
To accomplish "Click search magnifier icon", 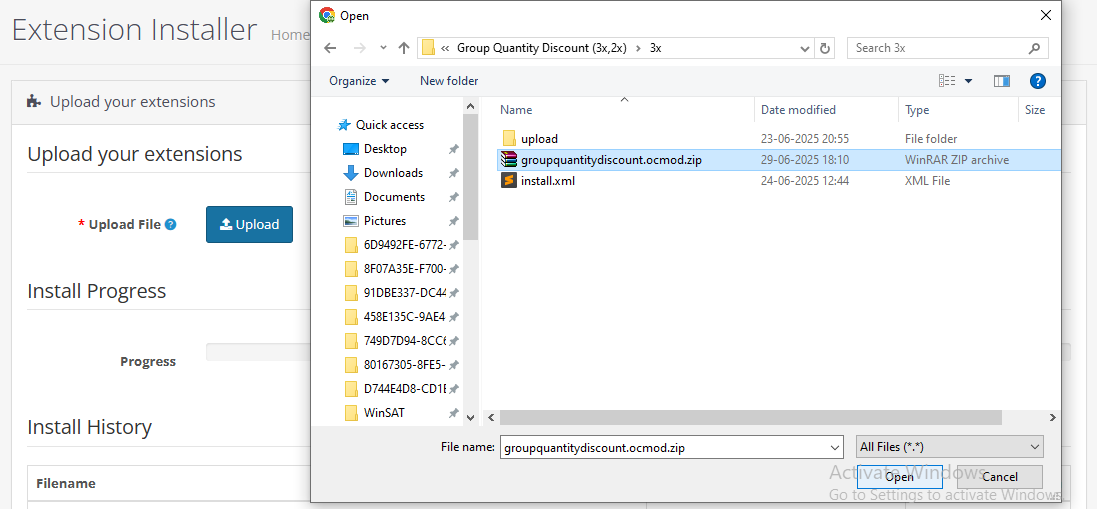I will click(1035, 48).
